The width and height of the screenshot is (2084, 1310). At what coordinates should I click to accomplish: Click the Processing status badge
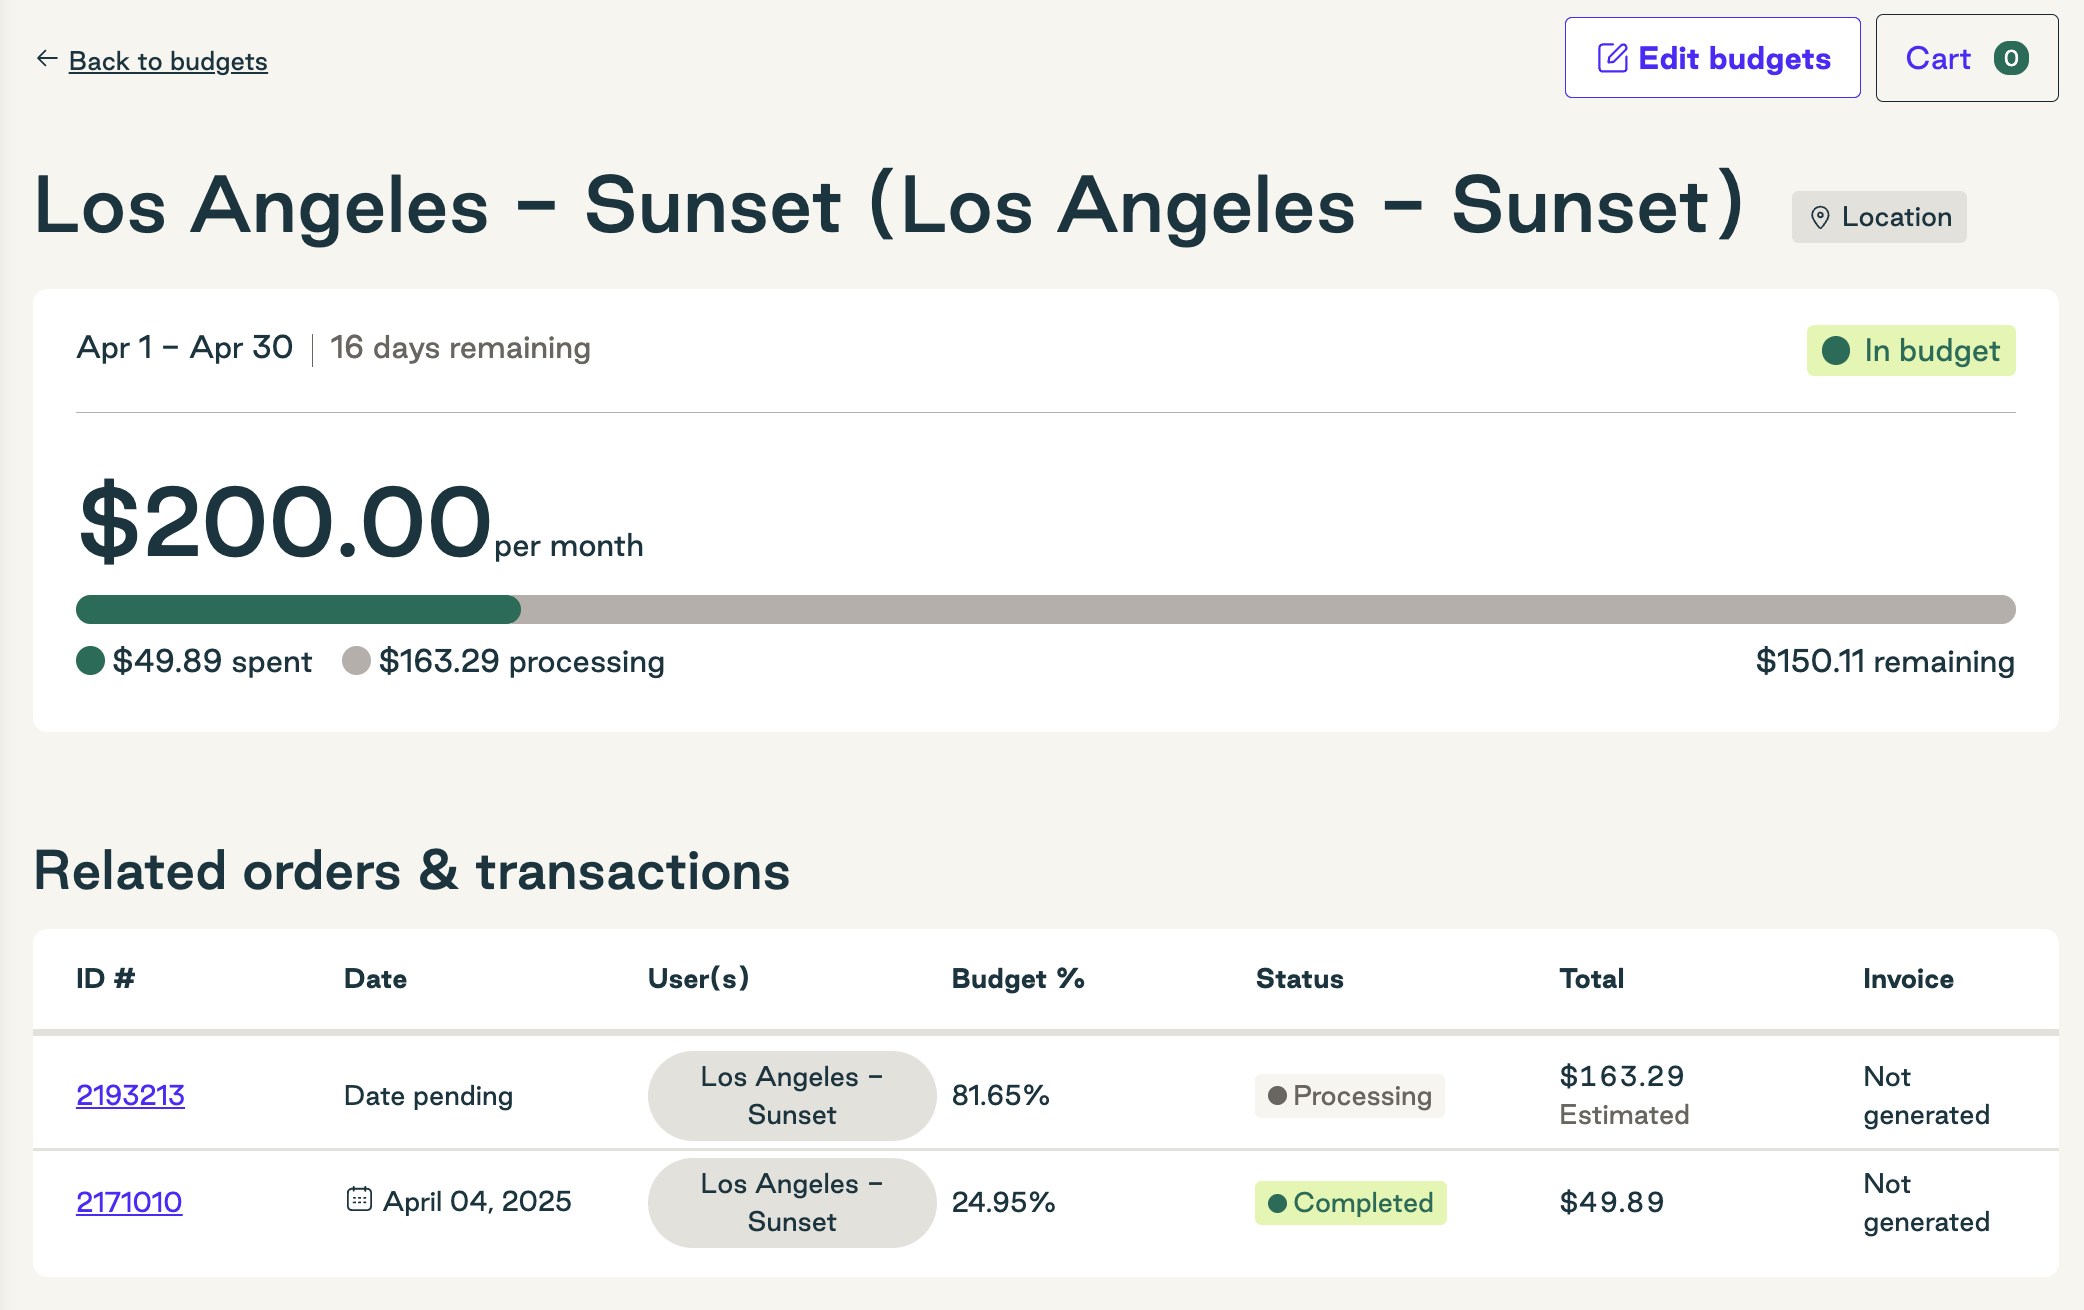(x=1349, y=1096)
